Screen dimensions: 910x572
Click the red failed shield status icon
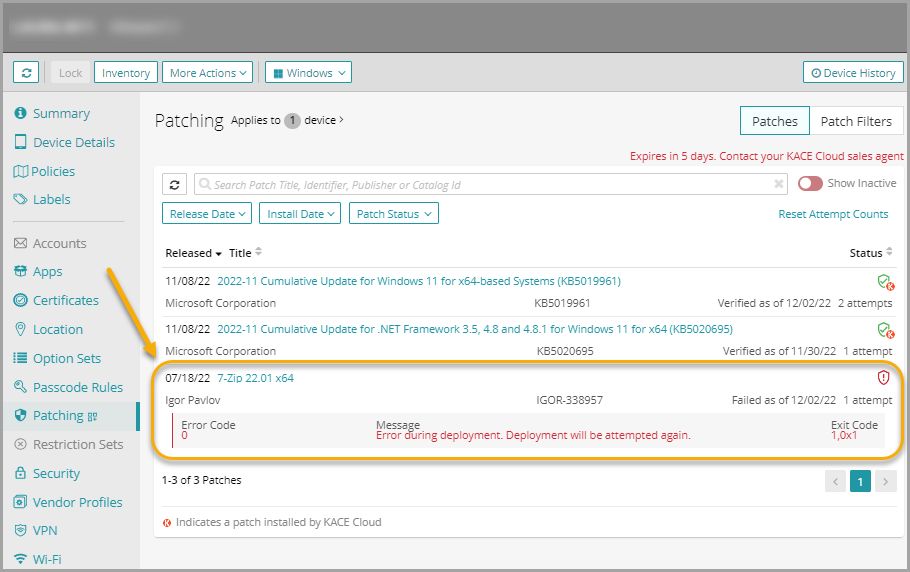pos(883,378)
